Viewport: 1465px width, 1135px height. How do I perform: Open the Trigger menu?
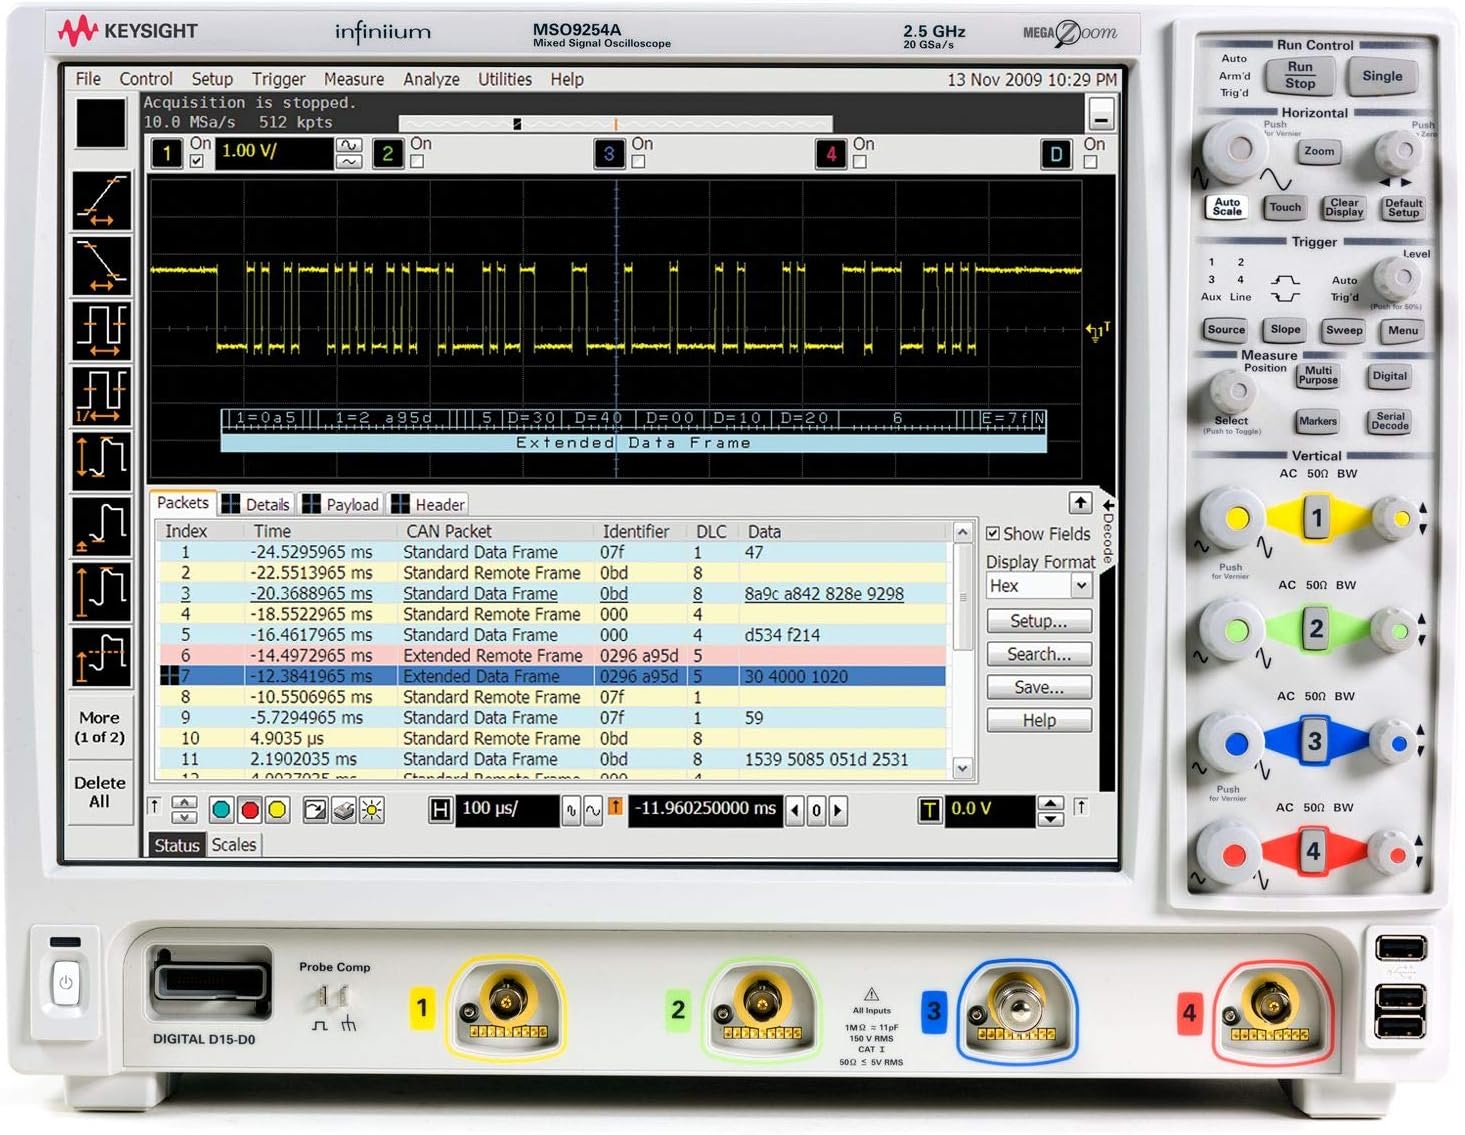click(278, 79)
